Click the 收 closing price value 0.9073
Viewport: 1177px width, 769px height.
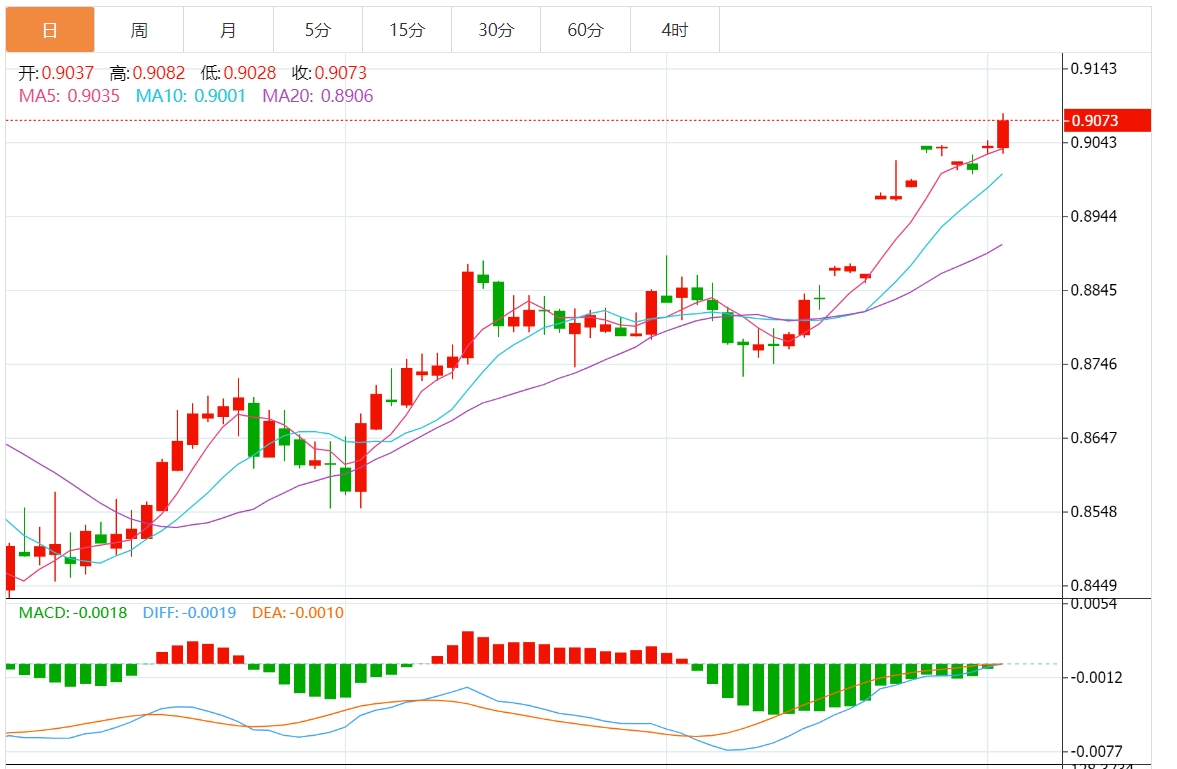[x=343, y=73]
